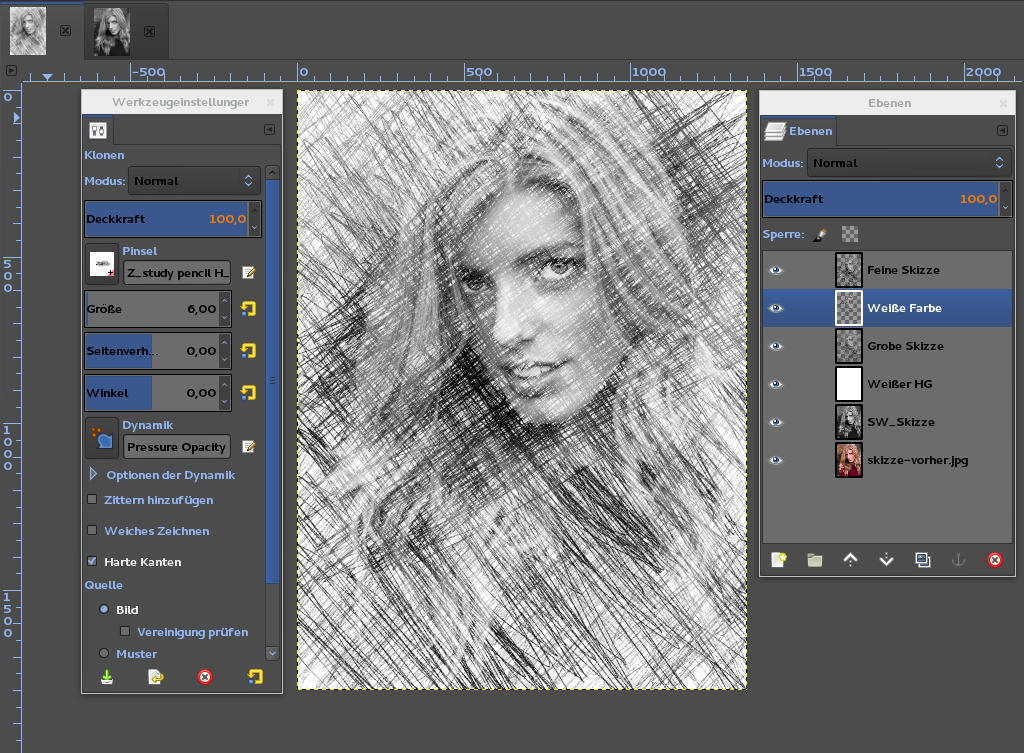
Task: Lower the selected layer one step
Action: (x=886, y=560)
